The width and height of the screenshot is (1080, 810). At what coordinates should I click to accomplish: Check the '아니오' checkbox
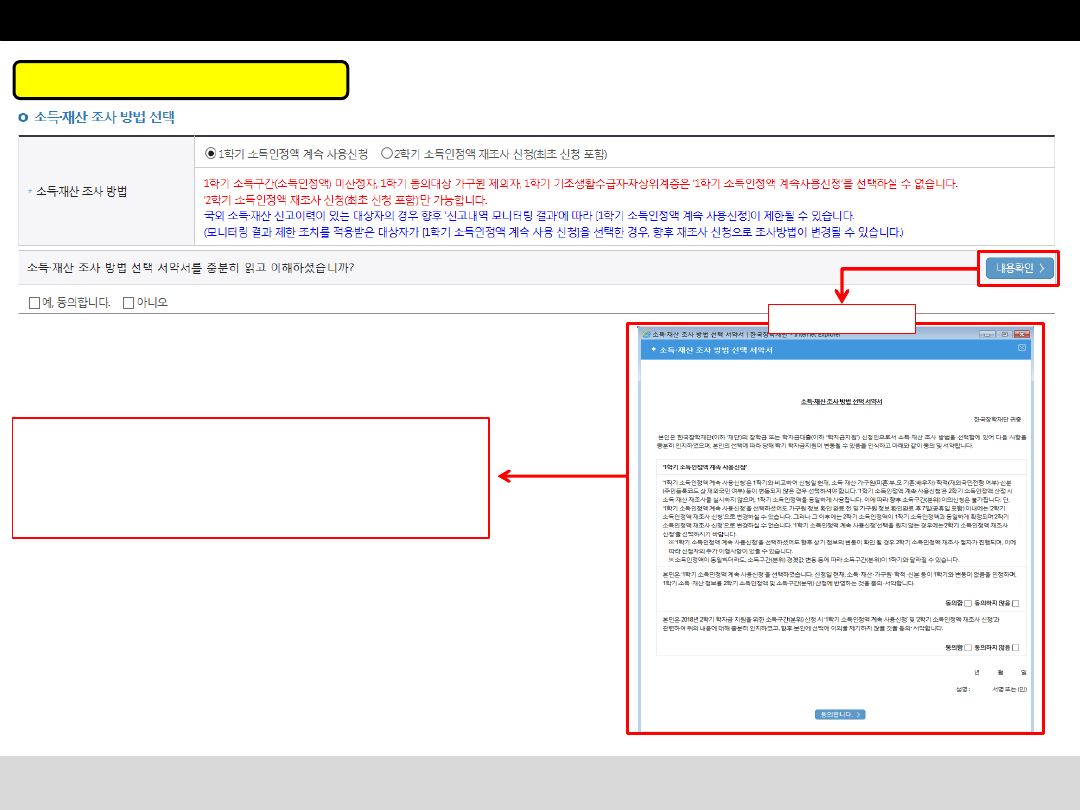(x=128, y=302)
